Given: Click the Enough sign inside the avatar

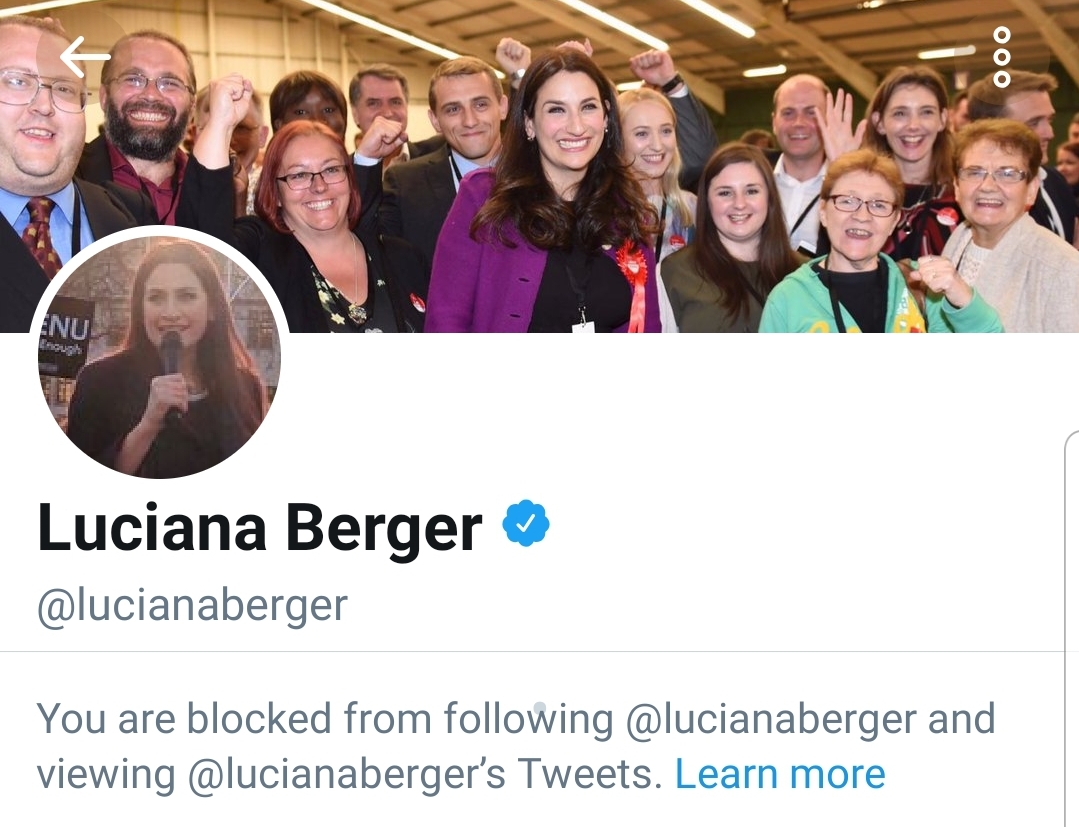Looking at the screenshot, I should point(64,335).
